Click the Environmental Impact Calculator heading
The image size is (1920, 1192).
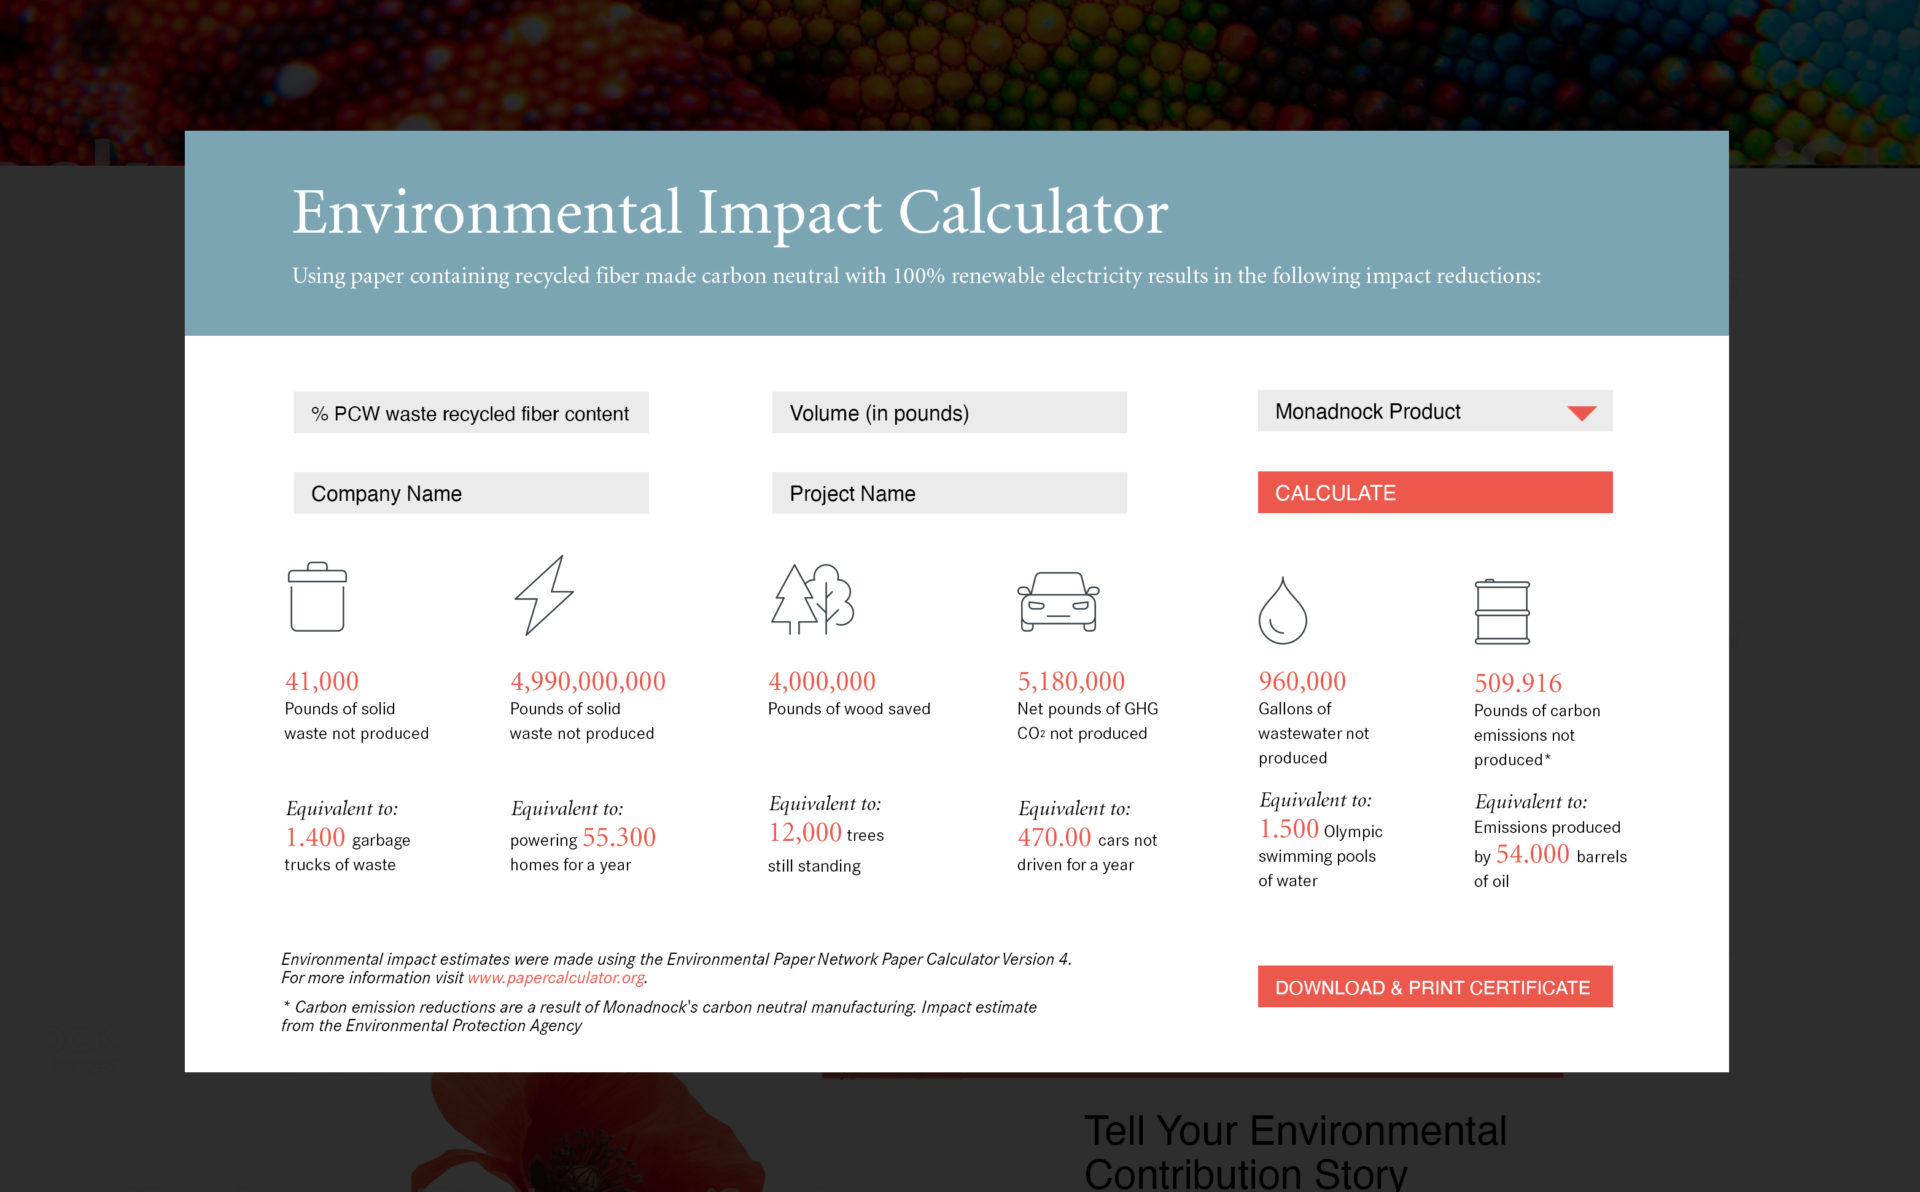tap(730, 212)
